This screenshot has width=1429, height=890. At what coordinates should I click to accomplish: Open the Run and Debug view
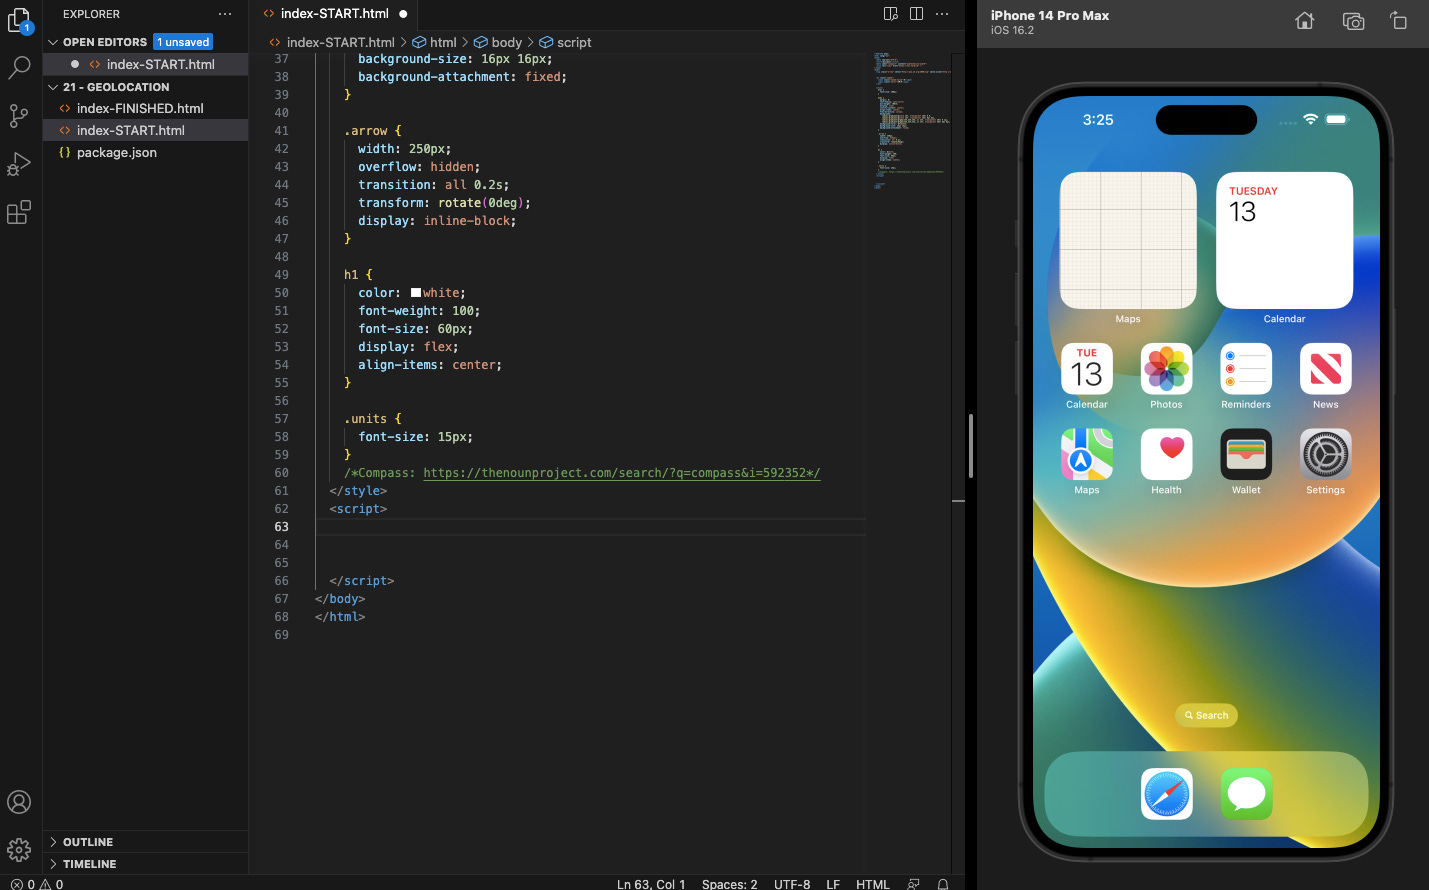pos(20,164)
